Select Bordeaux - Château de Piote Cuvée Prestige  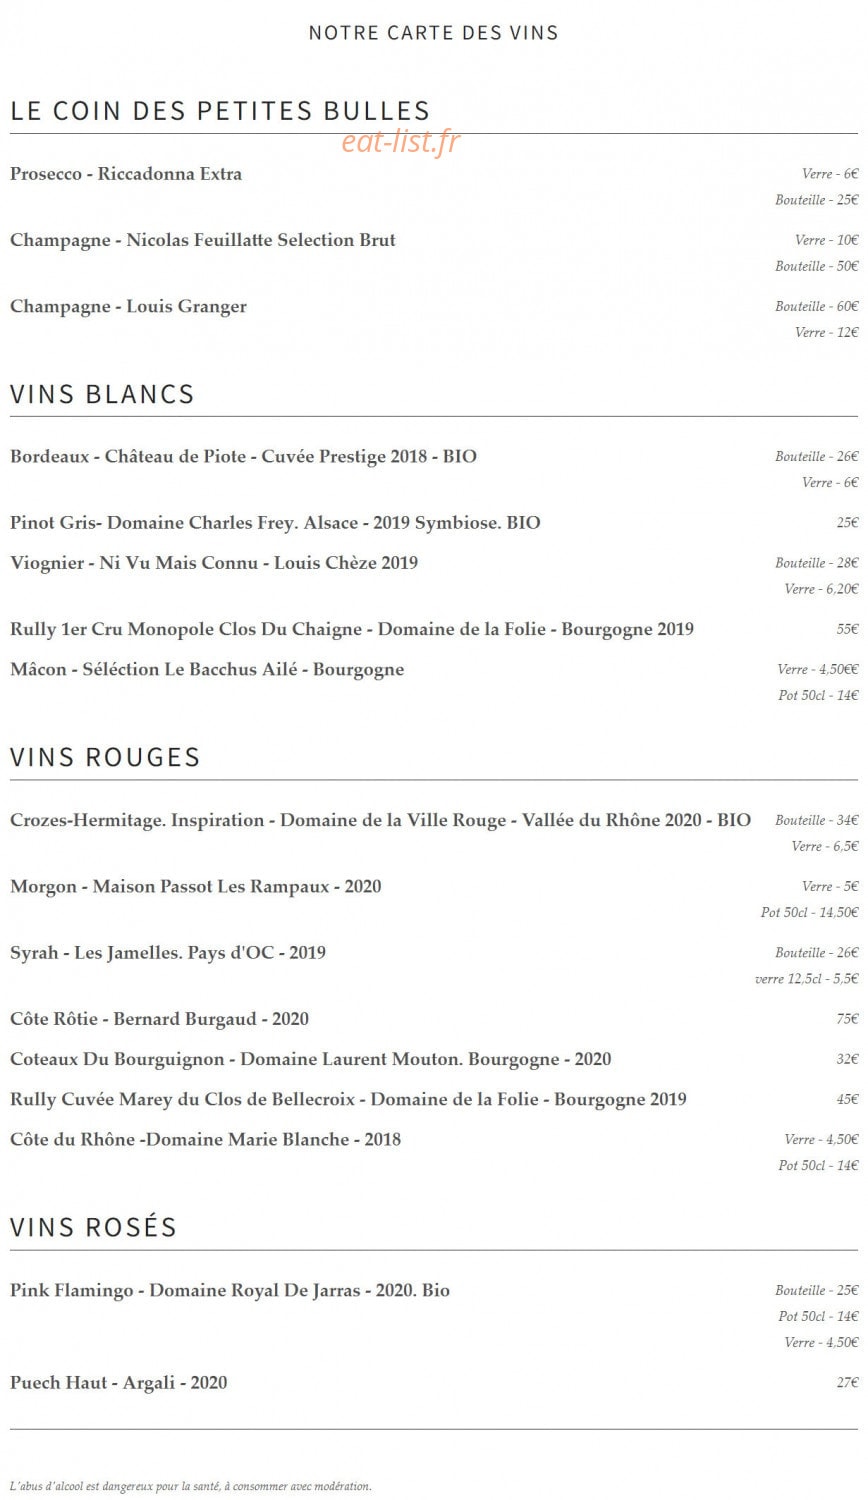[243, 457]
